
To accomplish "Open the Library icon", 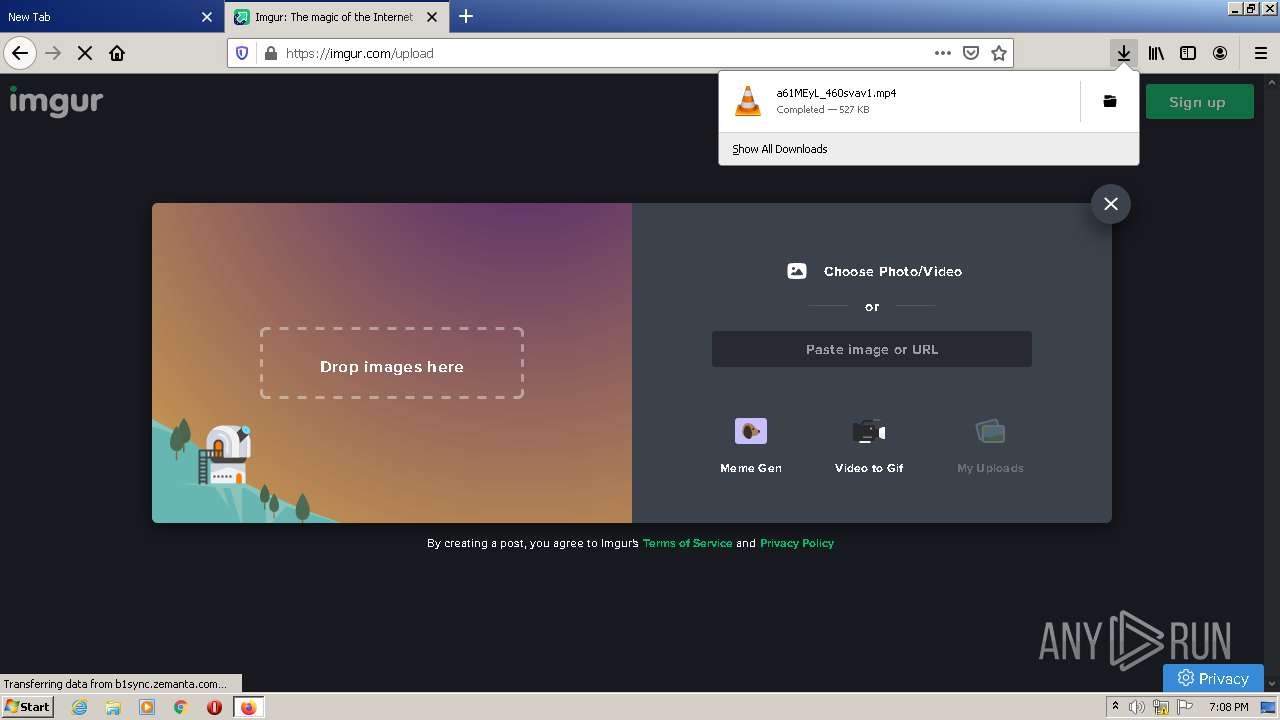I will 1156,53.
